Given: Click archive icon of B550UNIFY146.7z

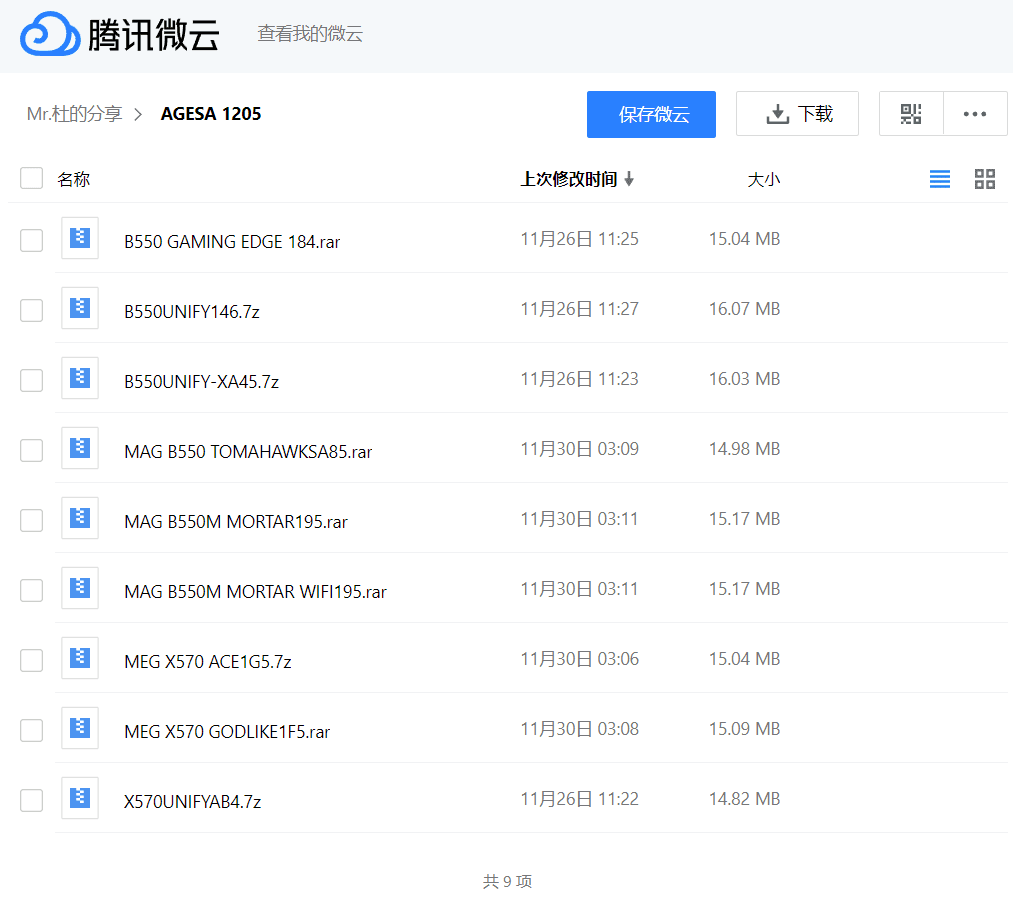Looking at the screenshot, I should [80, 308].
